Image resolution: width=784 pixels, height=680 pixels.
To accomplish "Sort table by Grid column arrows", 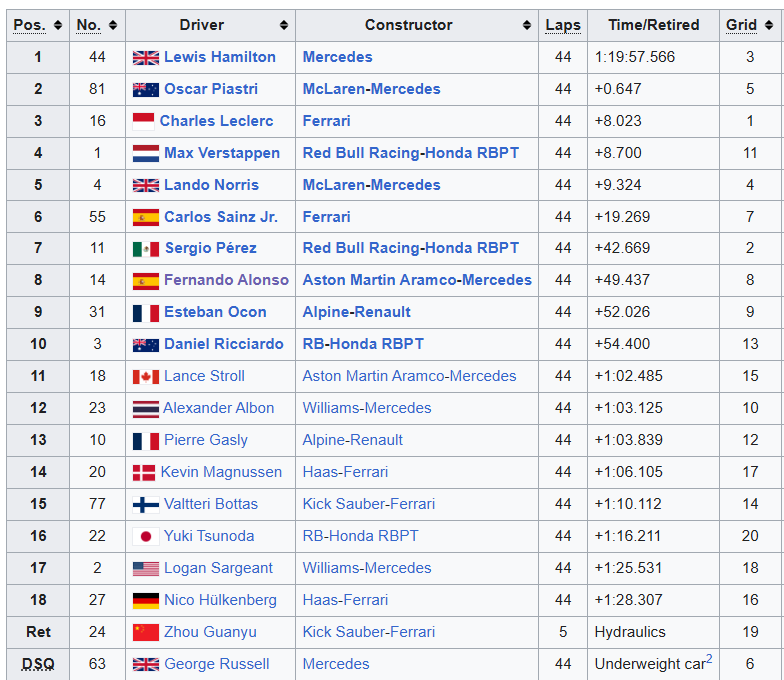I will click(x=769, y=25).
